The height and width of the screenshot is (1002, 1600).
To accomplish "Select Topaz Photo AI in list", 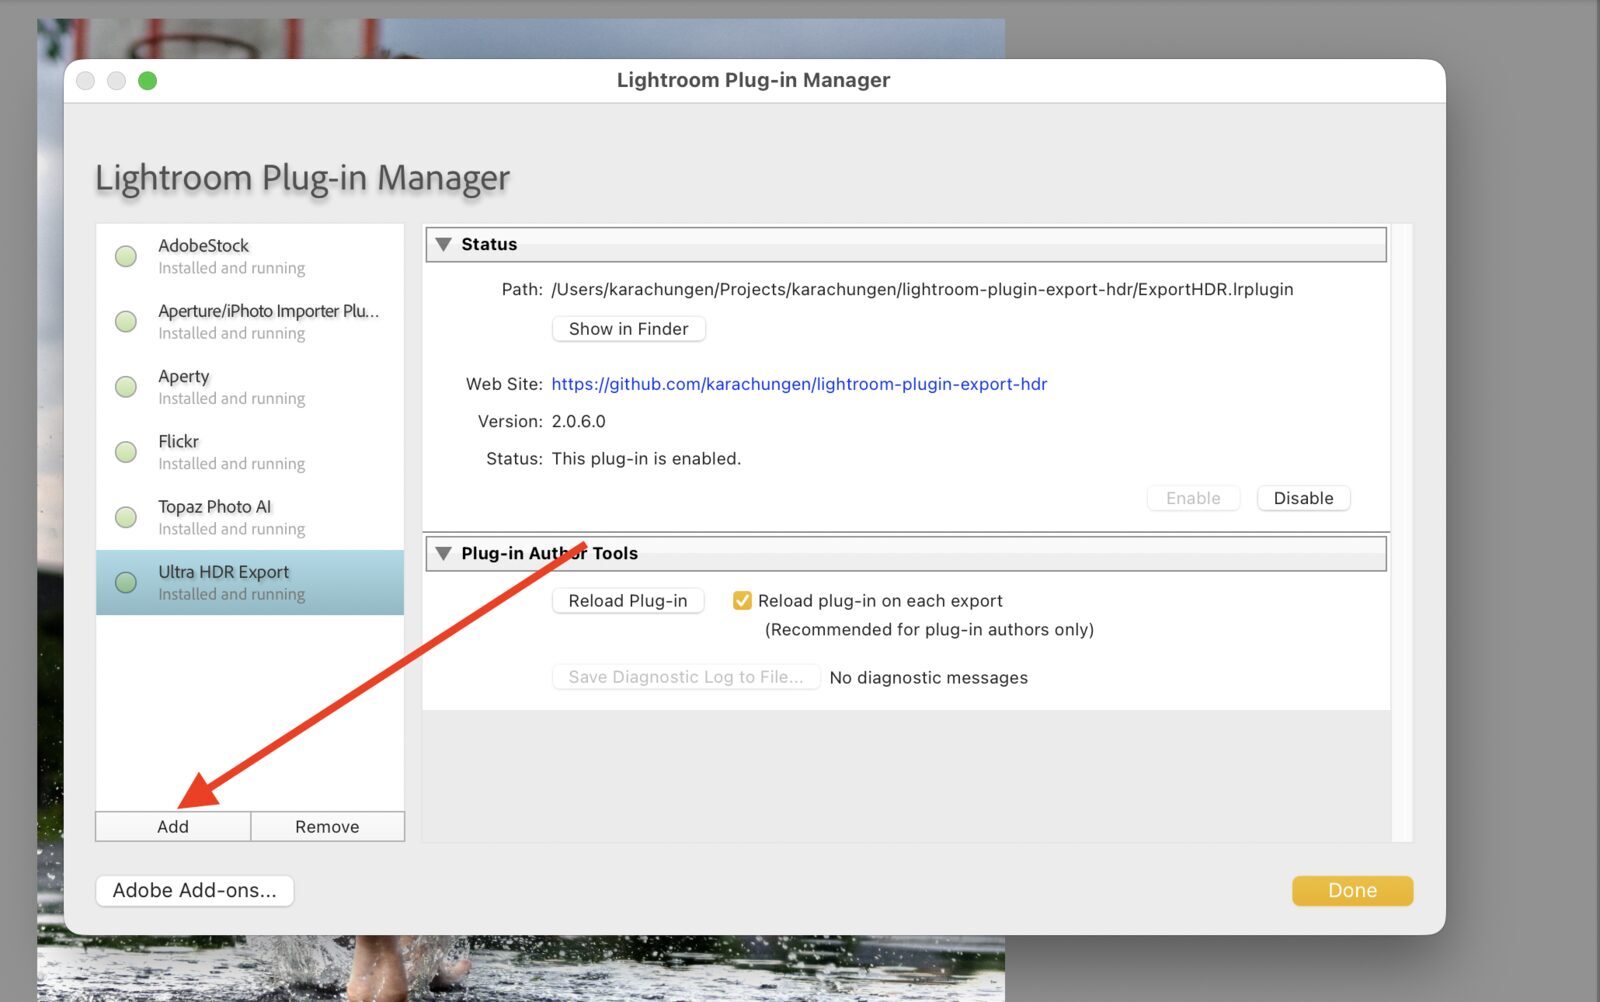I will point(250,517).
